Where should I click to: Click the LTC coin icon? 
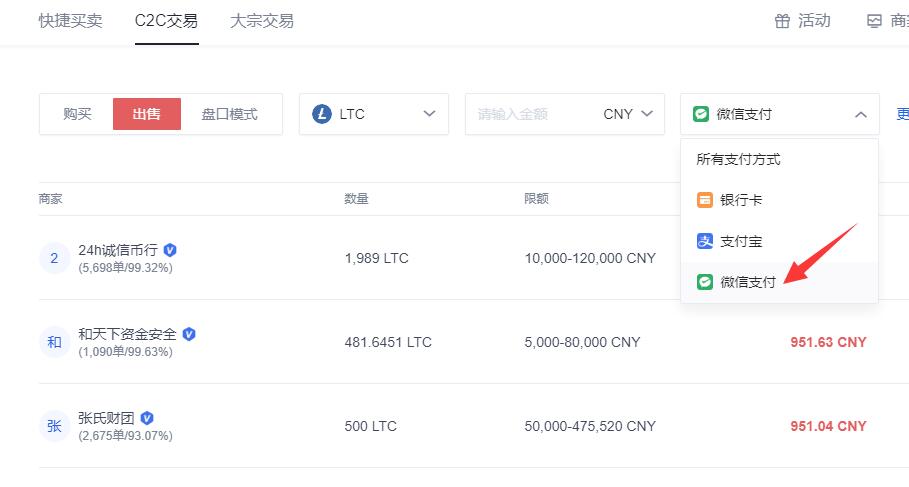click(322, 114)
